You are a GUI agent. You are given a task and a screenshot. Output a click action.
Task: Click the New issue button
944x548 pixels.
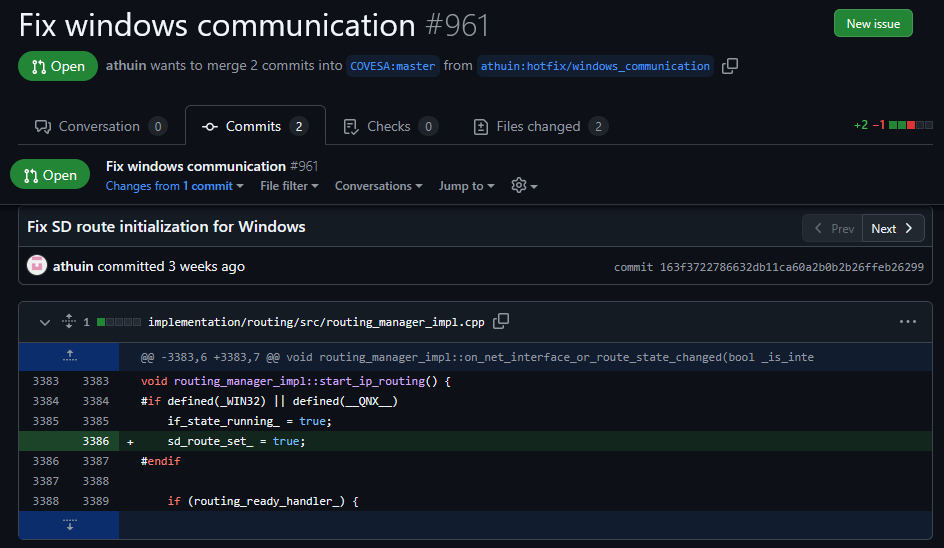[873, 24]
